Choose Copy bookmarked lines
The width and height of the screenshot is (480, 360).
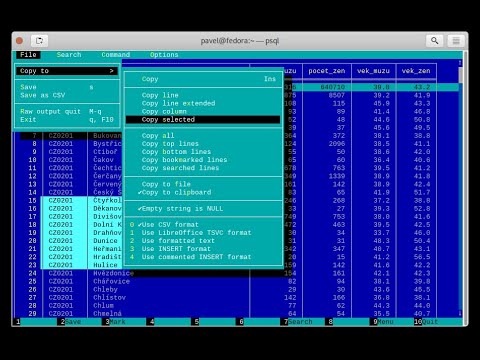point(203,160)
